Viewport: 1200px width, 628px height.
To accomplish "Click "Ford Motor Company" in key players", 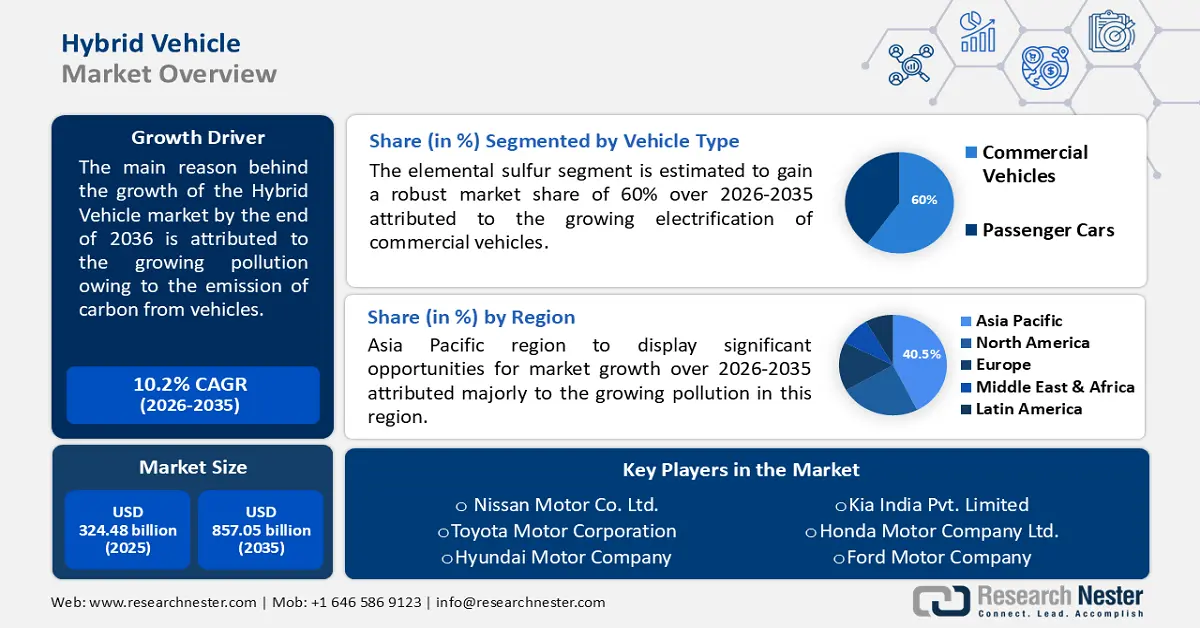I will [x=939, y=557].
